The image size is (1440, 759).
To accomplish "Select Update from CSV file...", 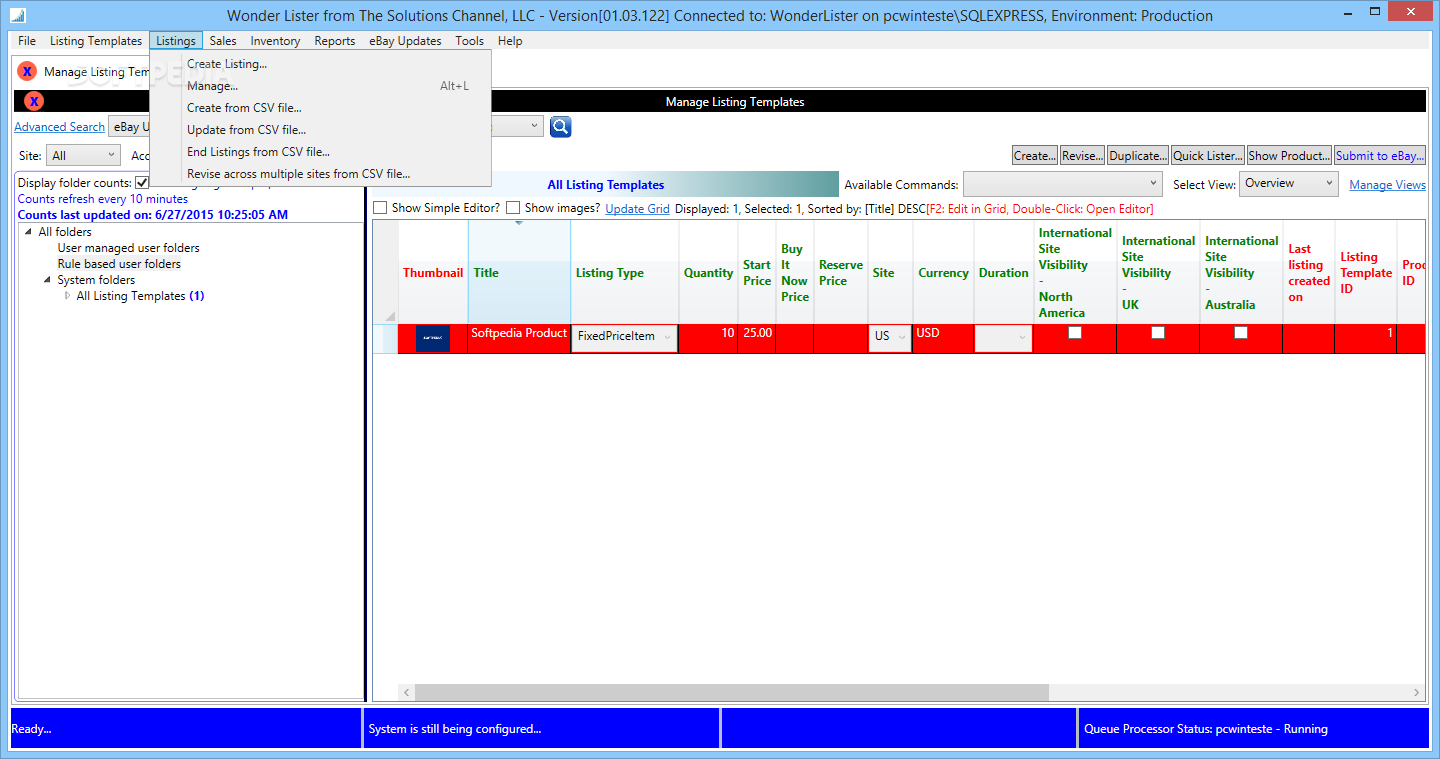I will (320, 130).
